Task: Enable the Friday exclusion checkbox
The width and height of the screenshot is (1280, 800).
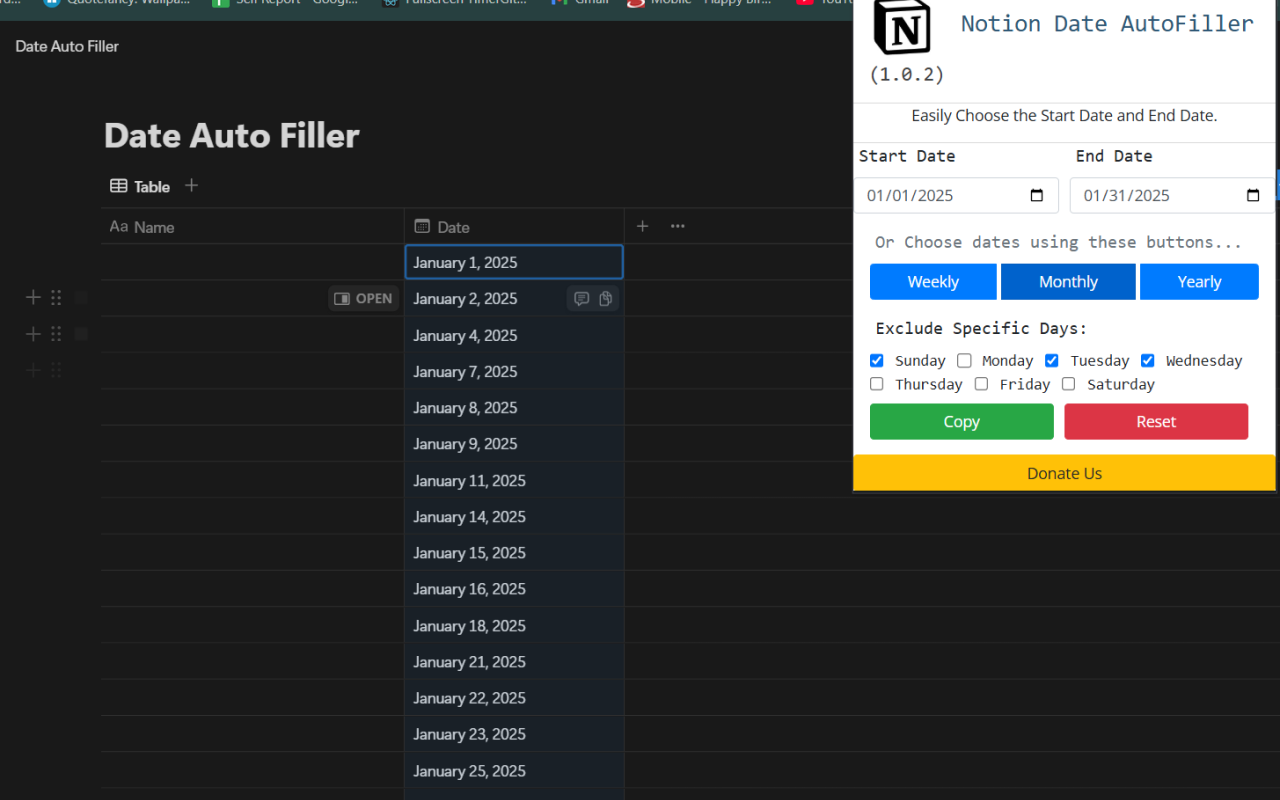Action: point(981,383)
